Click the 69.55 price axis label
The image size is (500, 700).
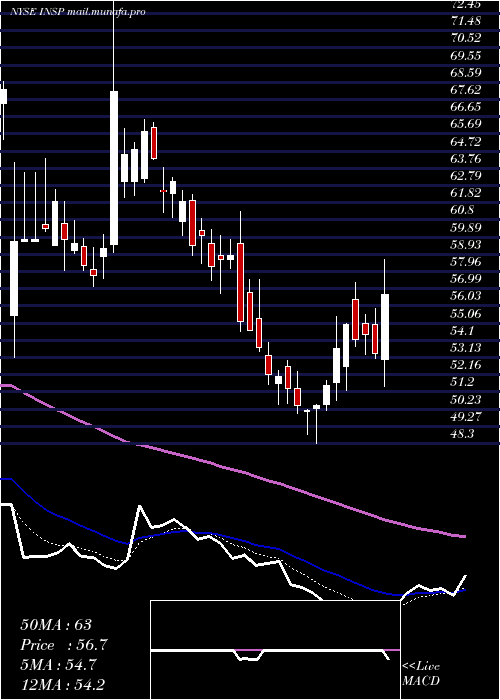click(x=466, y=55)
